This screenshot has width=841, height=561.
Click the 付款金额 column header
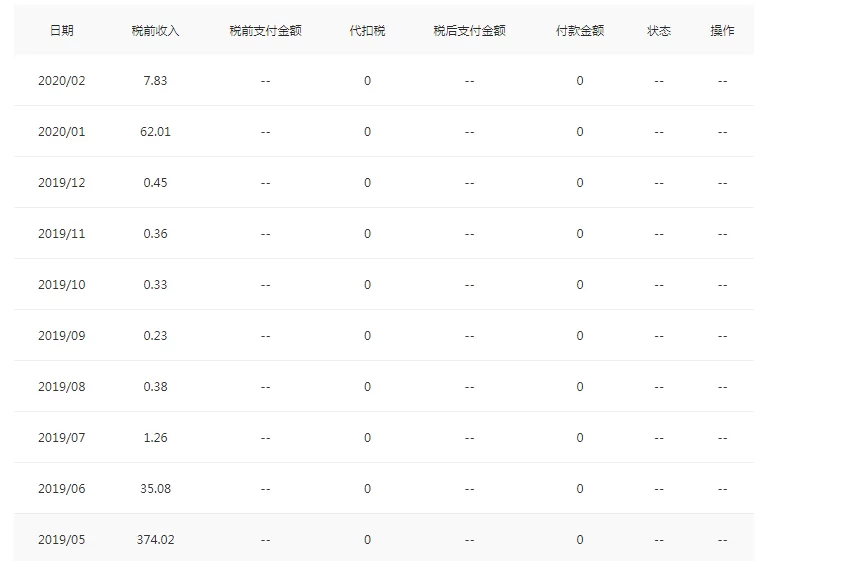580,31
